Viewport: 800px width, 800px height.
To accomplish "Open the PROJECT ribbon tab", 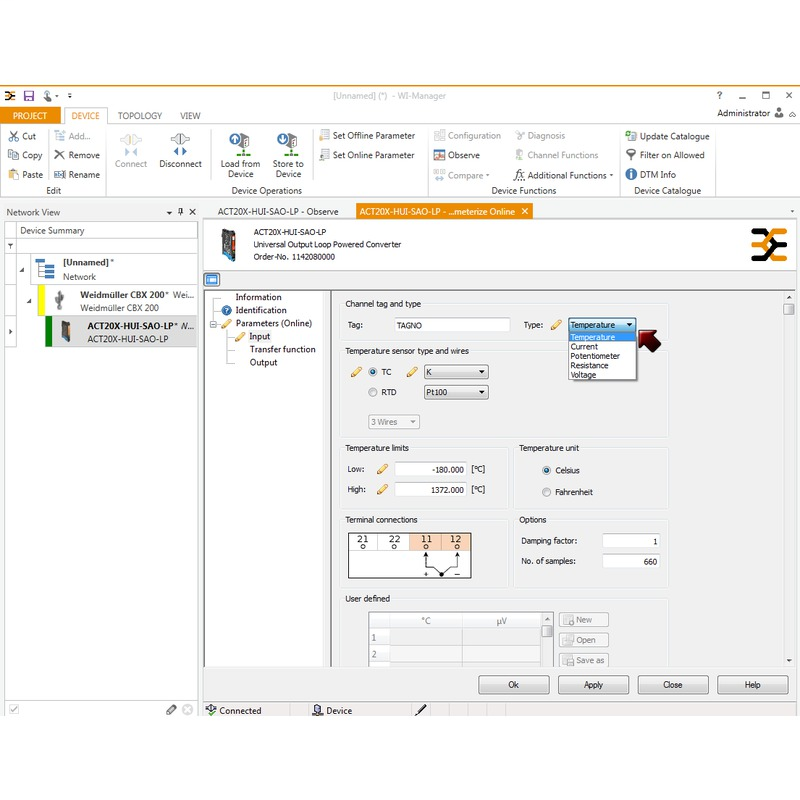I will click(30, 116).
